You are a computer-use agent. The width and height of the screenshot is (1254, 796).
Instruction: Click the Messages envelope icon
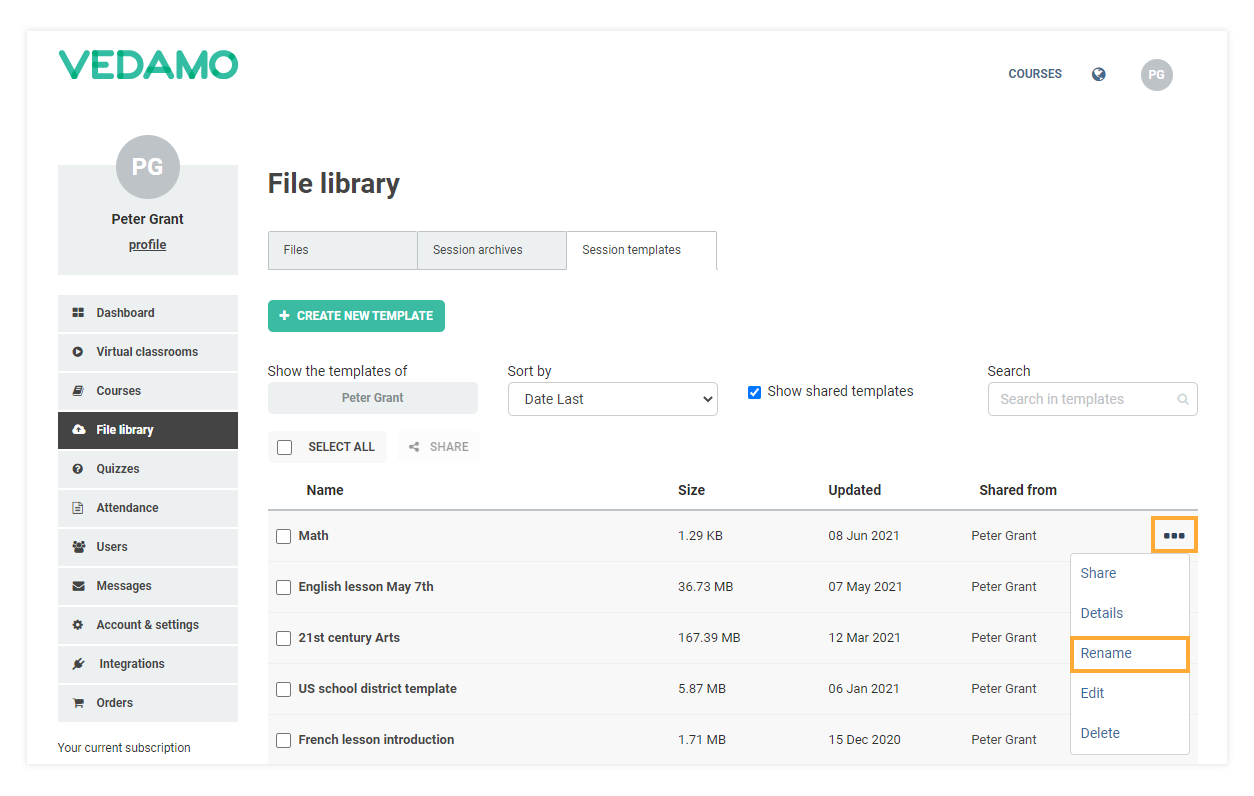click(x=78, y=586)
